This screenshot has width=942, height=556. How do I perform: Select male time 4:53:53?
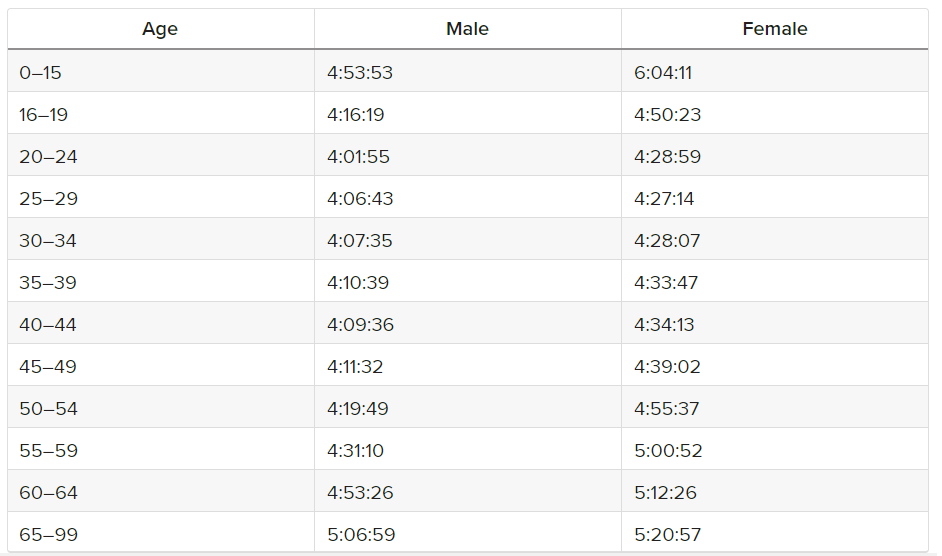point(360,73)
